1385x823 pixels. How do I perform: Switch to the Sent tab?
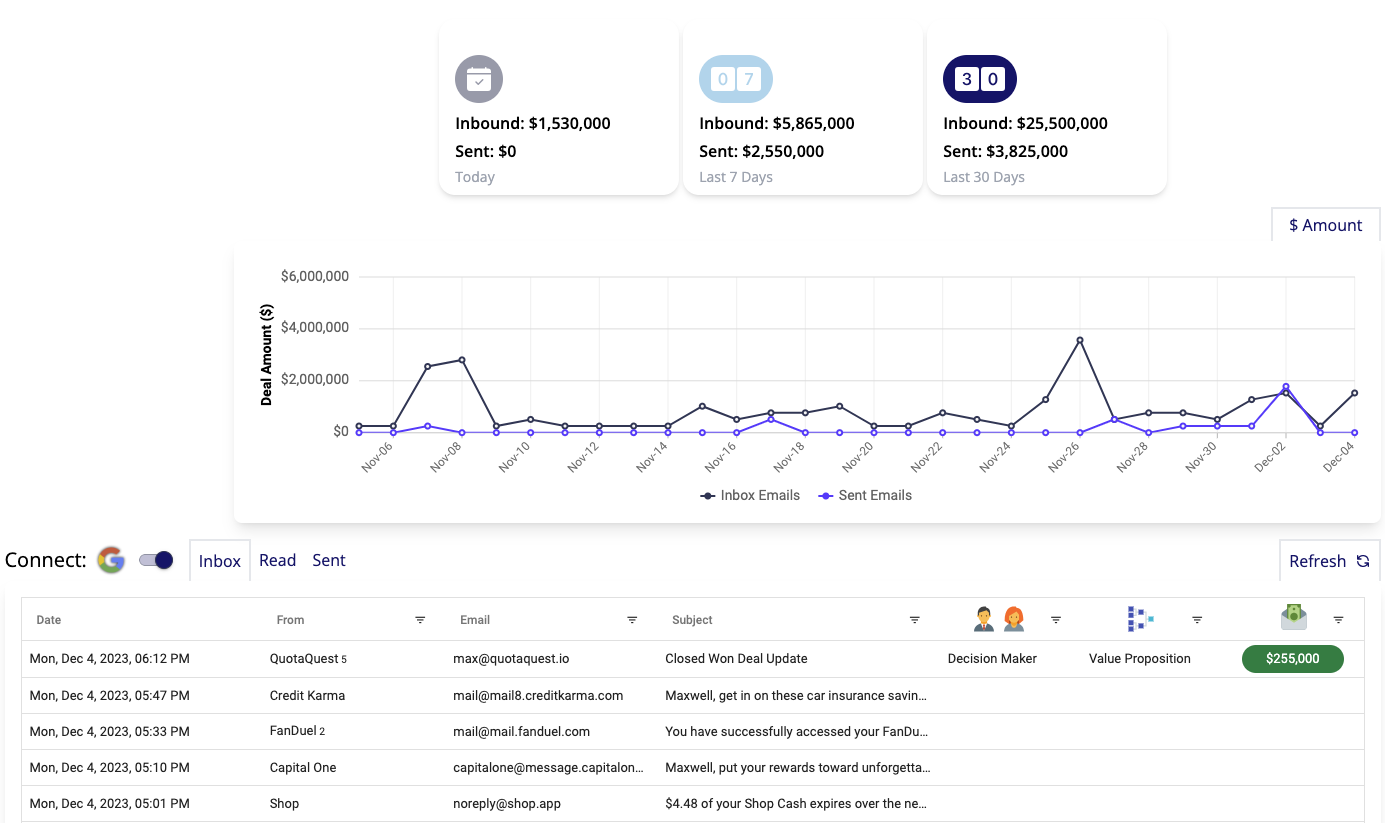pyautogui.click(x=328, y=560)
